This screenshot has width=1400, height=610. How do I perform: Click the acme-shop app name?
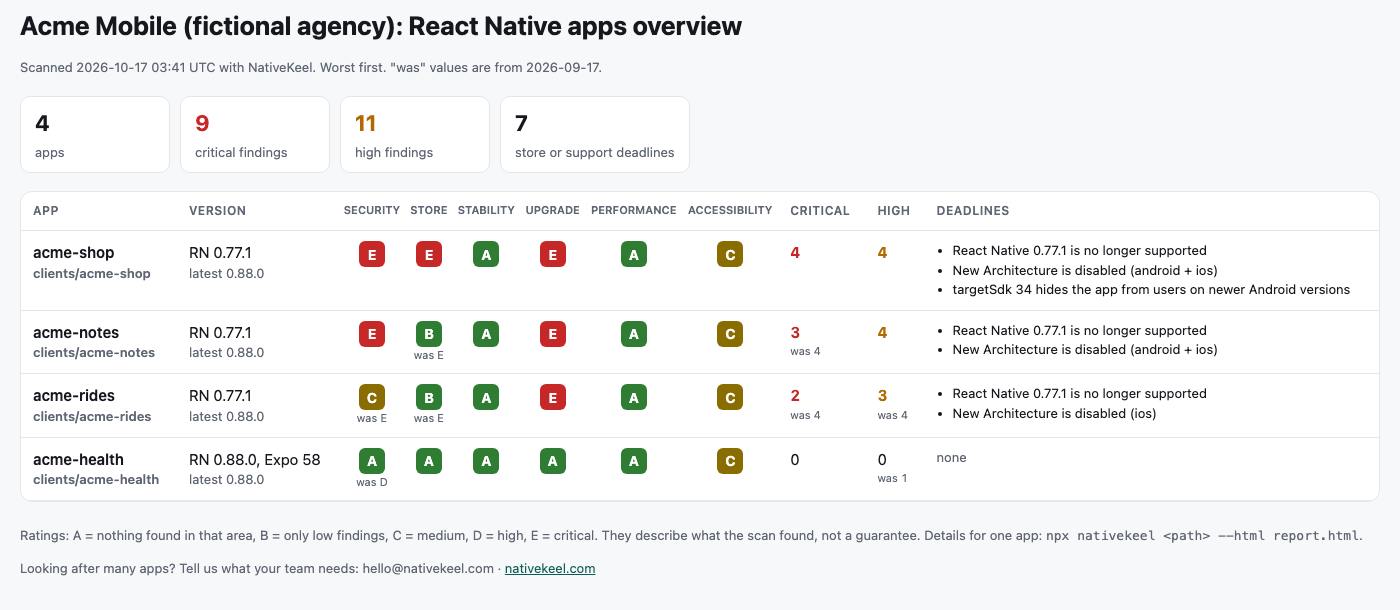(74, 253)
